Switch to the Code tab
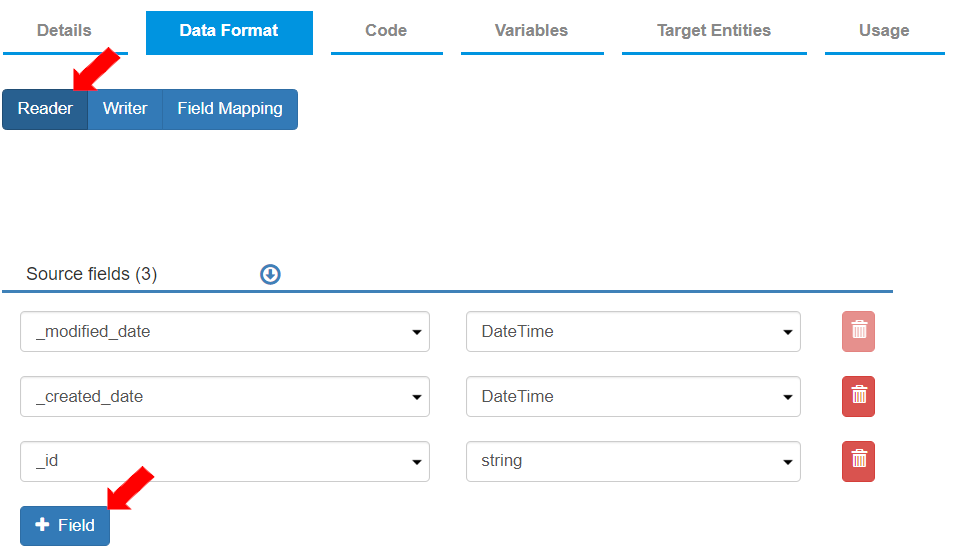Viewport: 953px width, 553px height. click(x=386, y=31)
